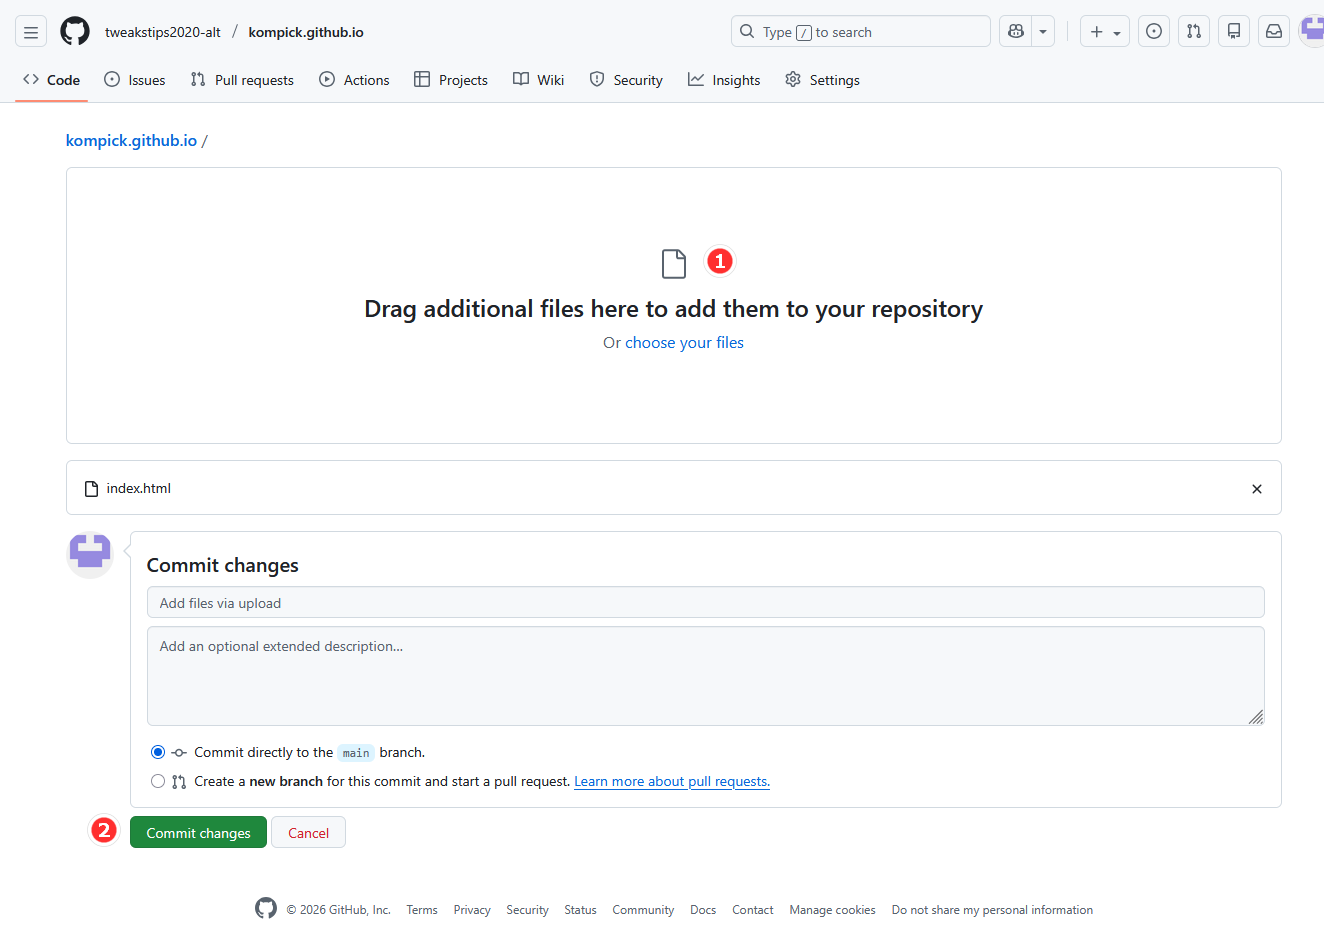Image resolution: width=1324 pixels, height=930 pixels.
Task: Select commit directly to the main branch
Action: [x=157, y=752]
